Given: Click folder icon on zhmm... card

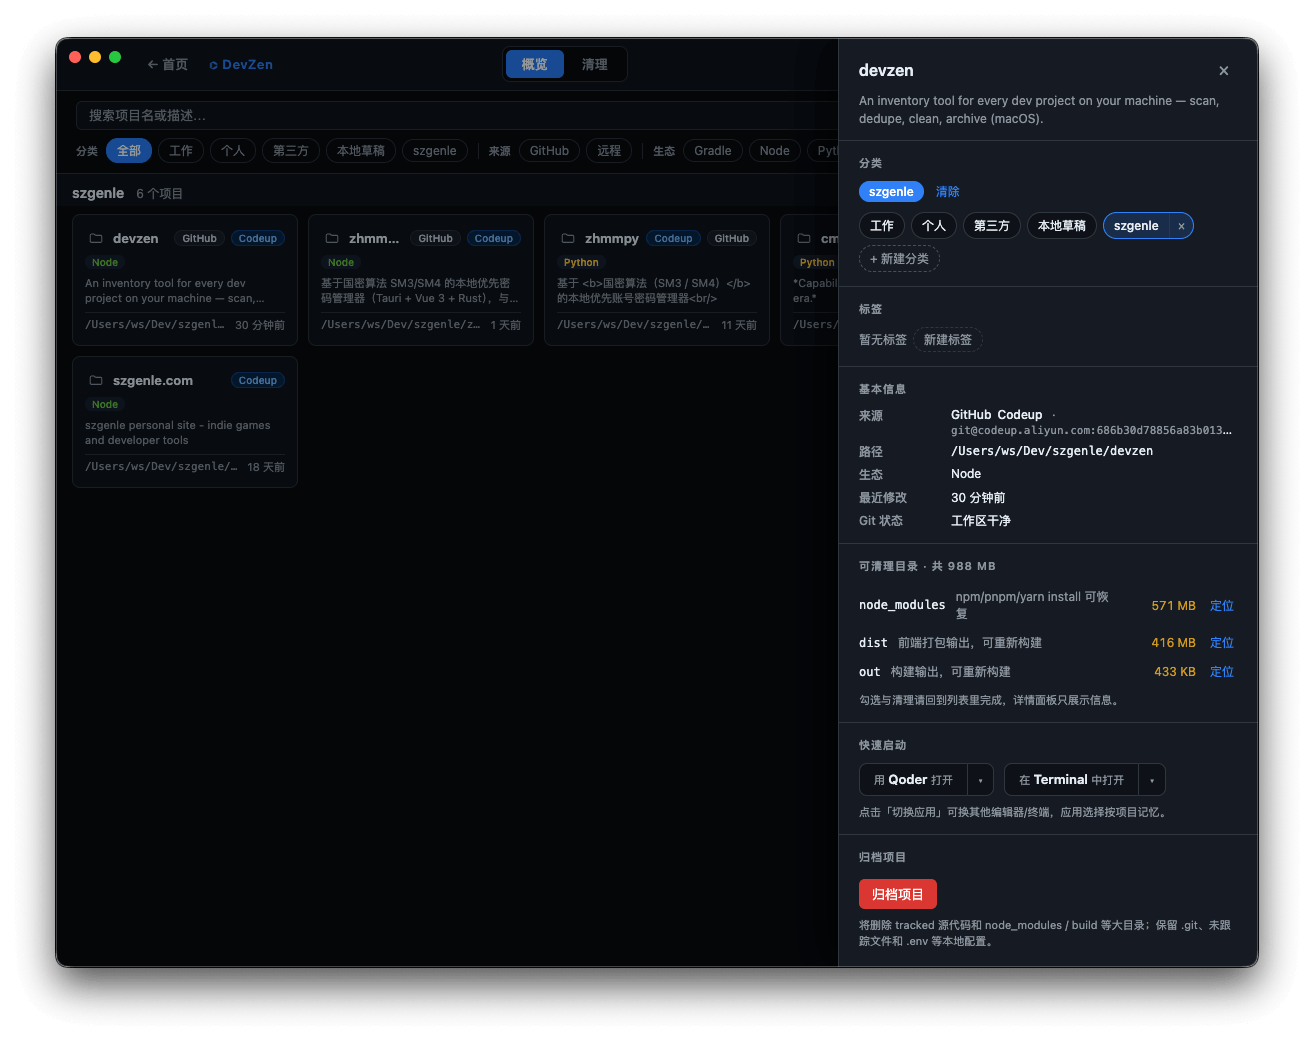Looking at the screenshot, I should [x=332, y=239].
